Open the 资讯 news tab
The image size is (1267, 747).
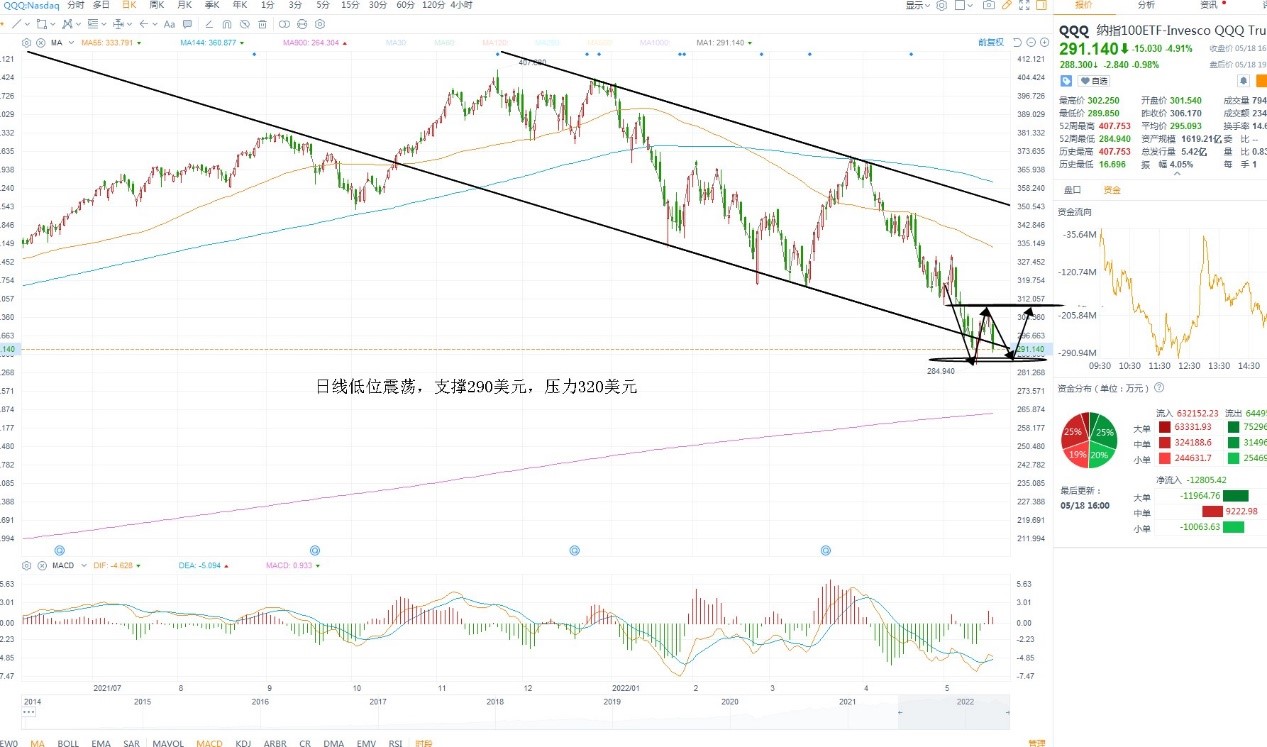[x=1210, y=5]
